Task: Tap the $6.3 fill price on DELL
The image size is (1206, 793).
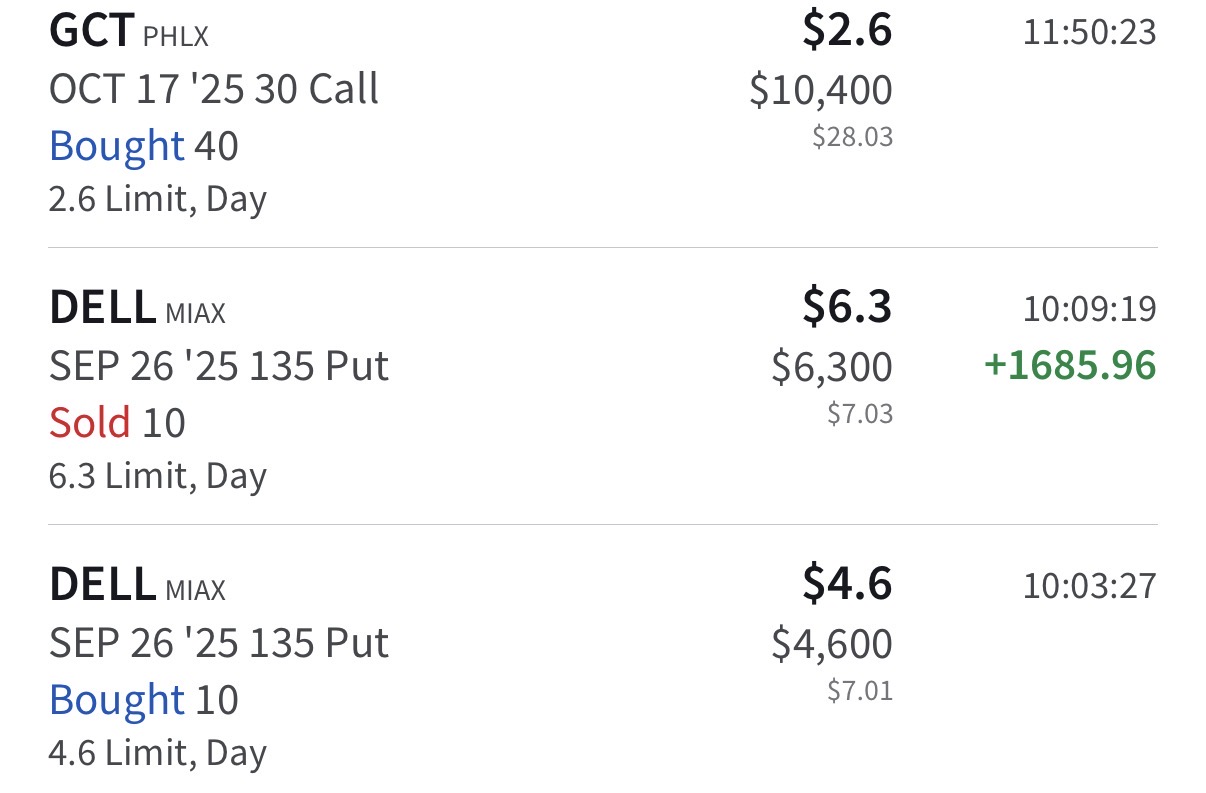Action: pyautogui.click(x=847, y=308)
